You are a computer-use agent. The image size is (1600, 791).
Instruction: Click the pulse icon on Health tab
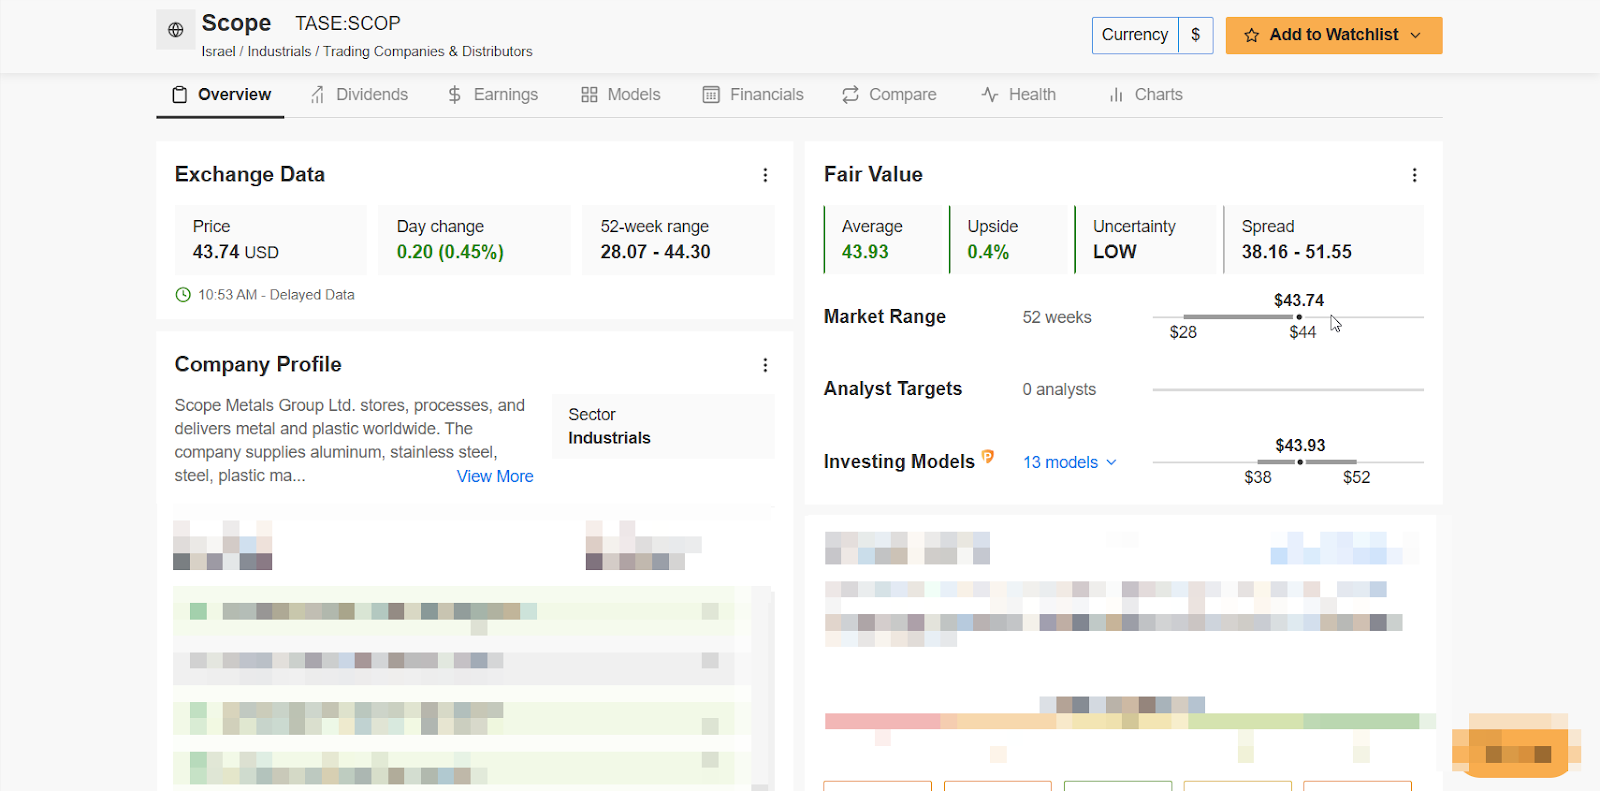tap(990, 95)
